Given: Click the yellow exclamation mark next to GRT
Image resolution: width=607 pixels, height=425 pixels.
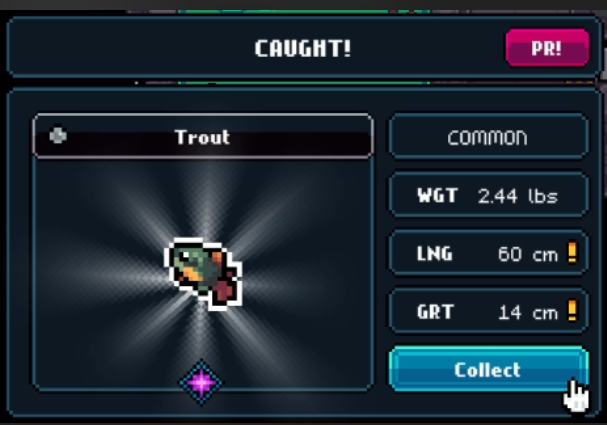Looking at the screenshot, I should [572, 310].
